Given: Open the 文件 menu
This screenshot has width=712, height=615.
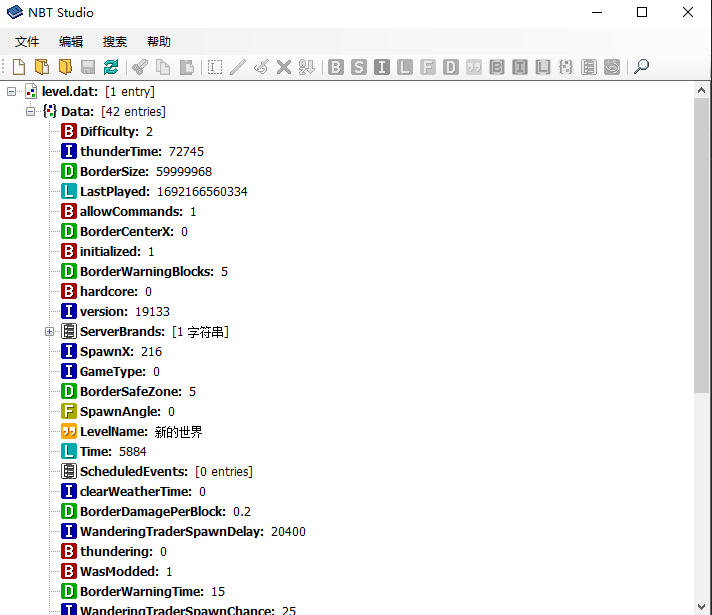Looking at the screenshot, I should (27, 42).
